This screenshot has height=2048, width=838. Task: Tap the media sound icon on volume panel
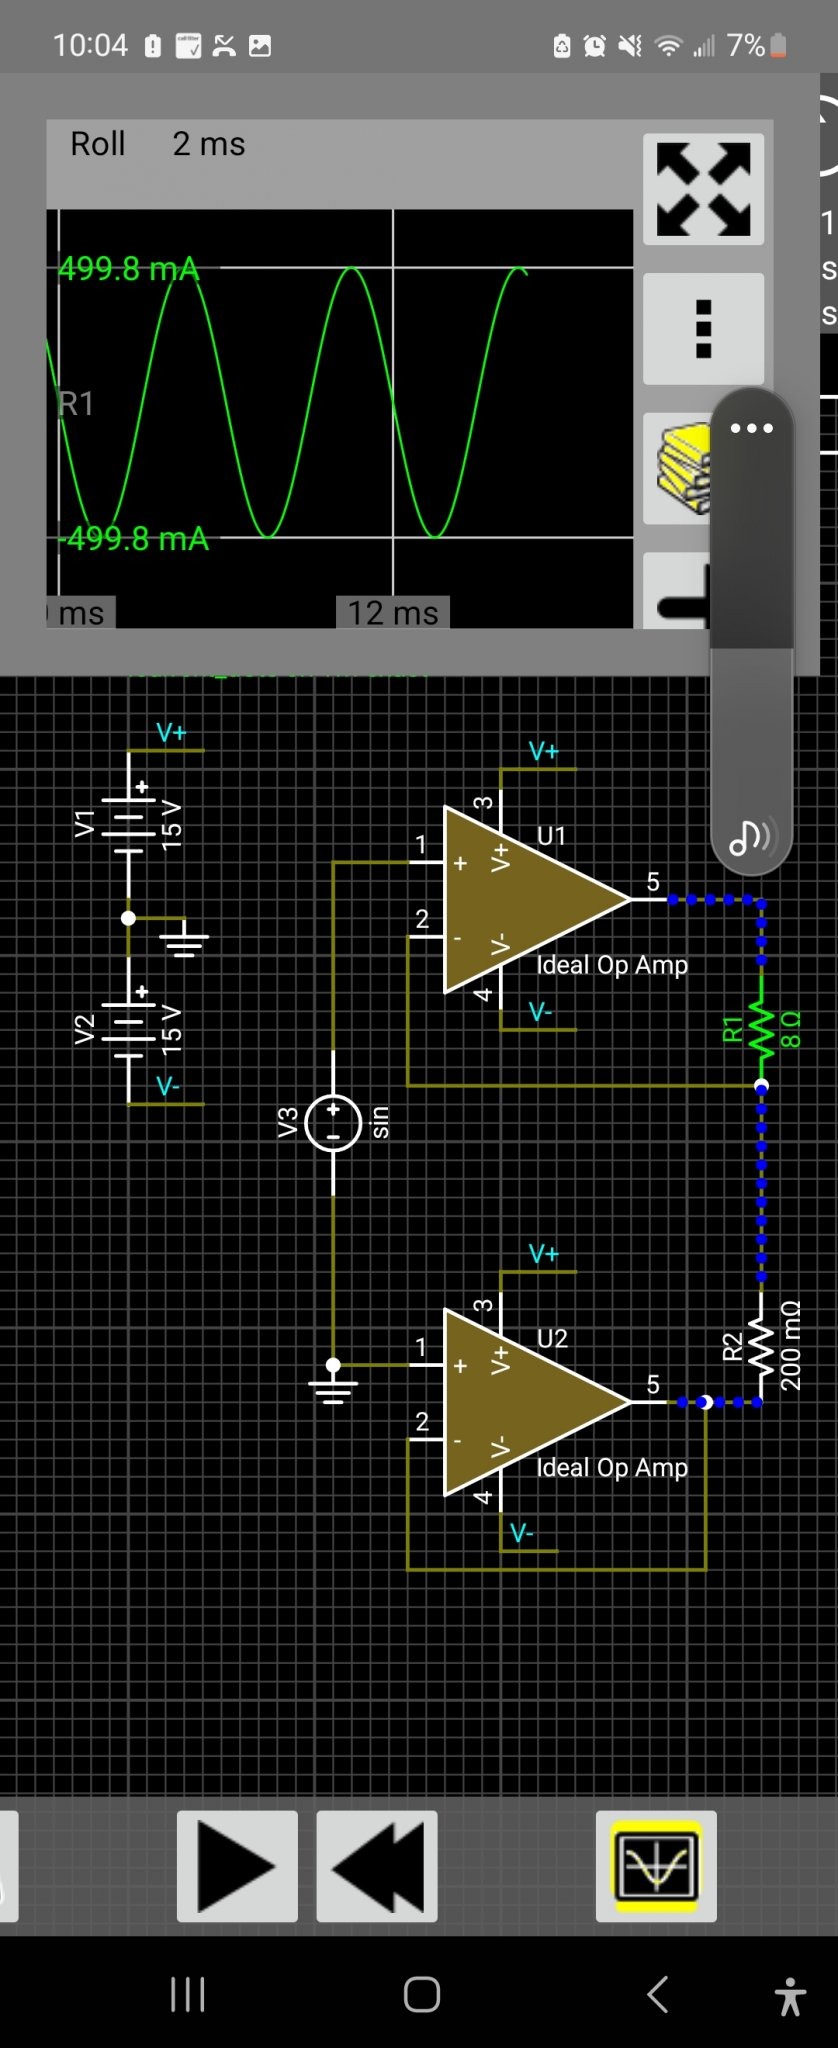751,836
